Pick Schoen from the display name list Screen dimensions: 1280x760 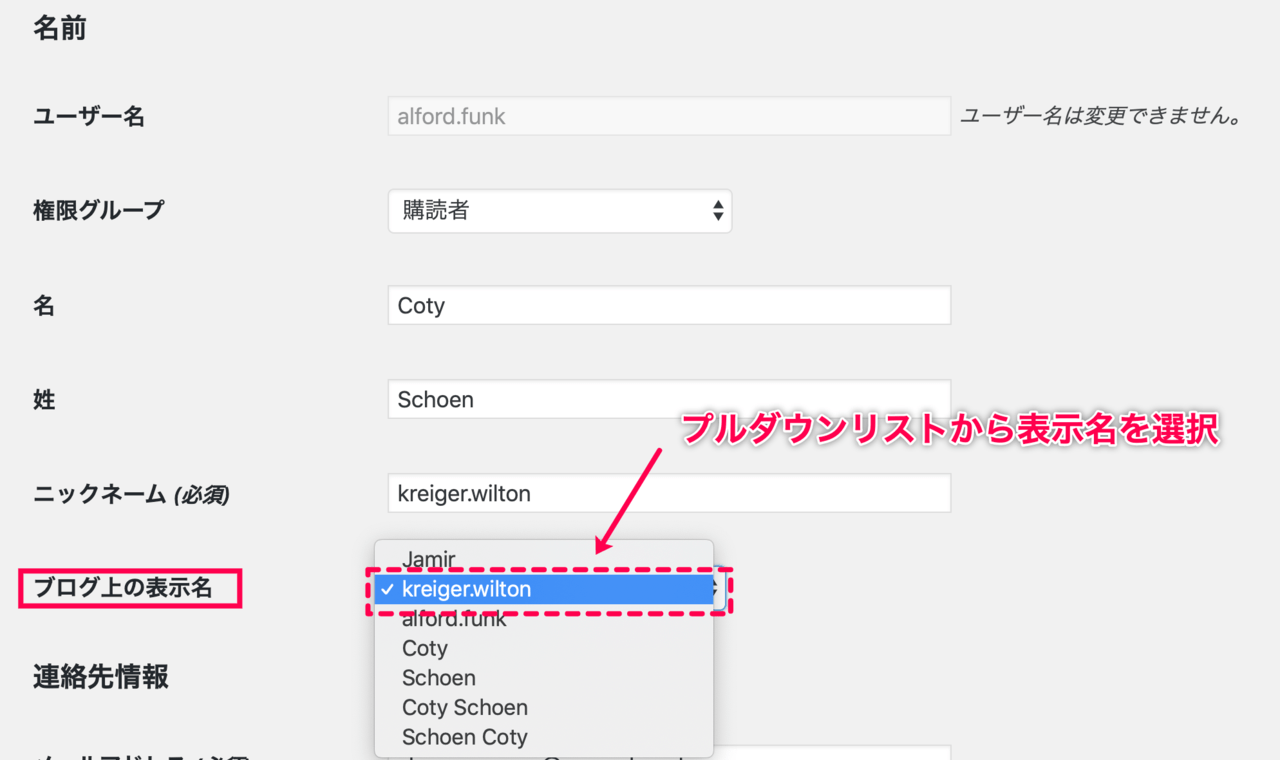tap(544, 678)
